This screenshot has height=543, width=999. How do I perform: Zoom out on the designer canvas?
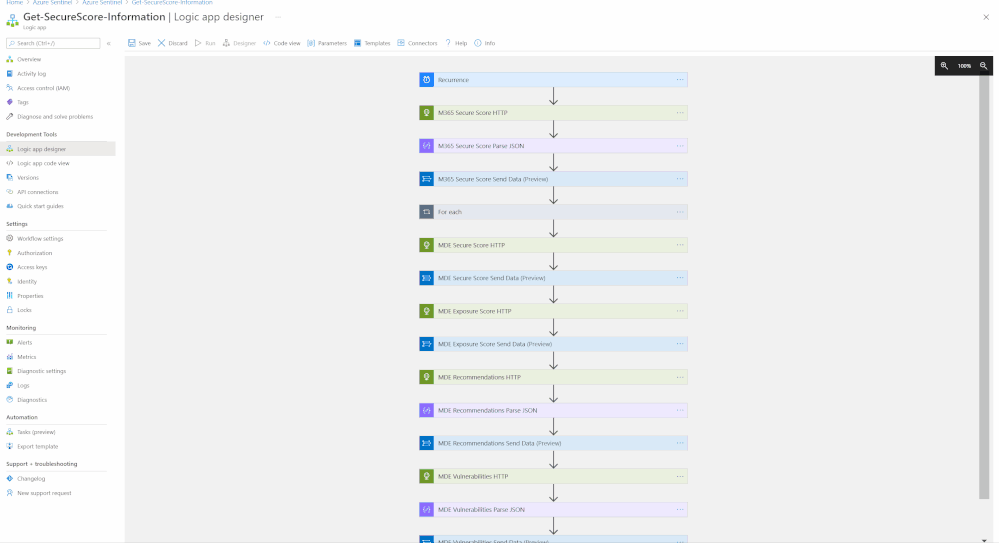(x=984, y=66)
